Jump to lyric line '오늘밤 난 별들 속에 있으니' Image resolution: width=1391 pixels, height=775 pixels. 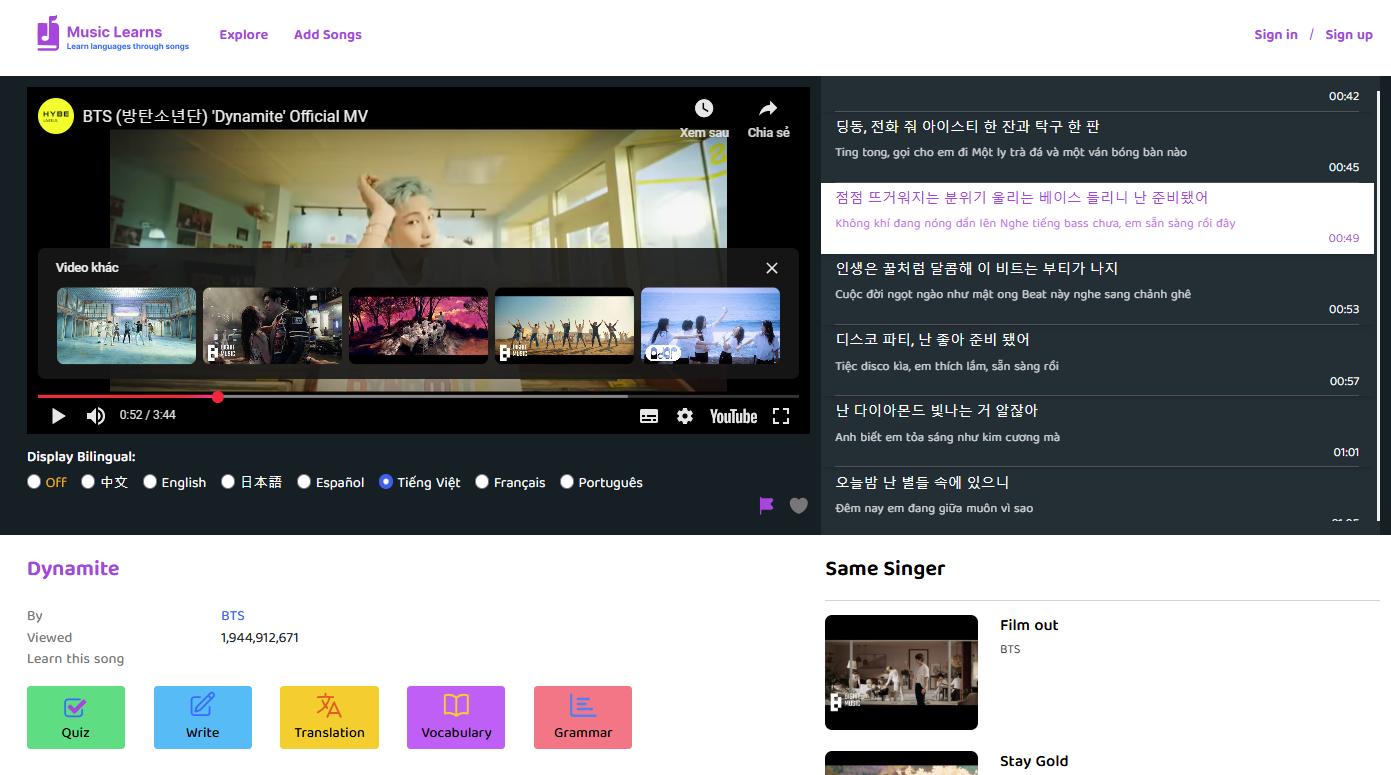pyautogui.click(x=1097, y=495)
